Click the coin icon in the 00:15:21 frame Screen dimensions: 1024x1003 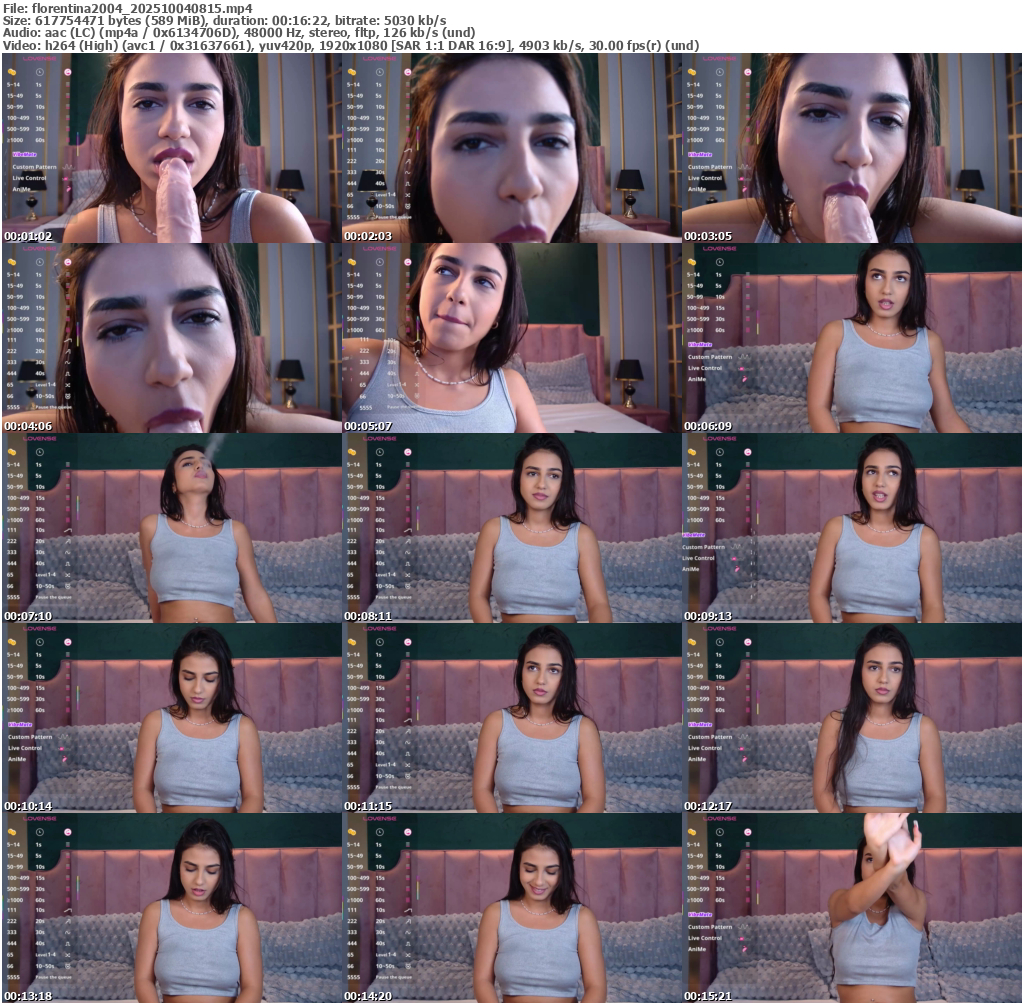pyautogui.click(x=691, y=832)
